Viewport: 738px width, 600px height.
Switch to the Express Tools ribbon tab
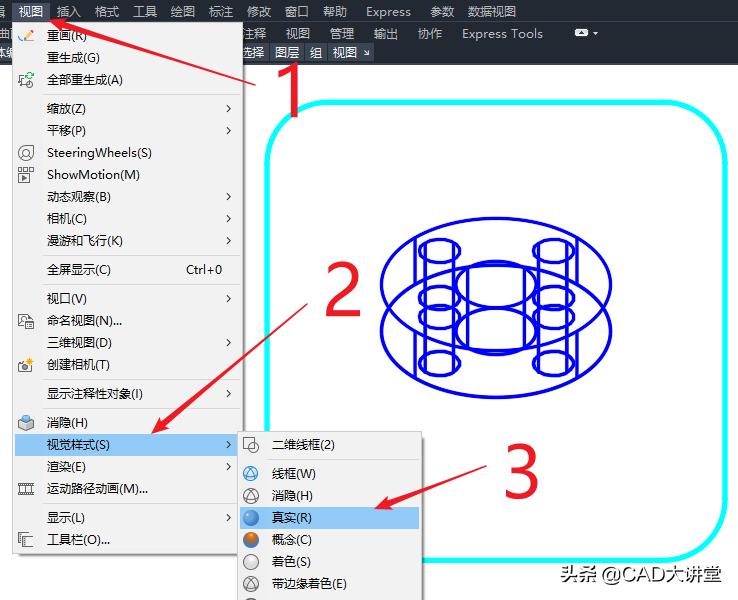502,33
